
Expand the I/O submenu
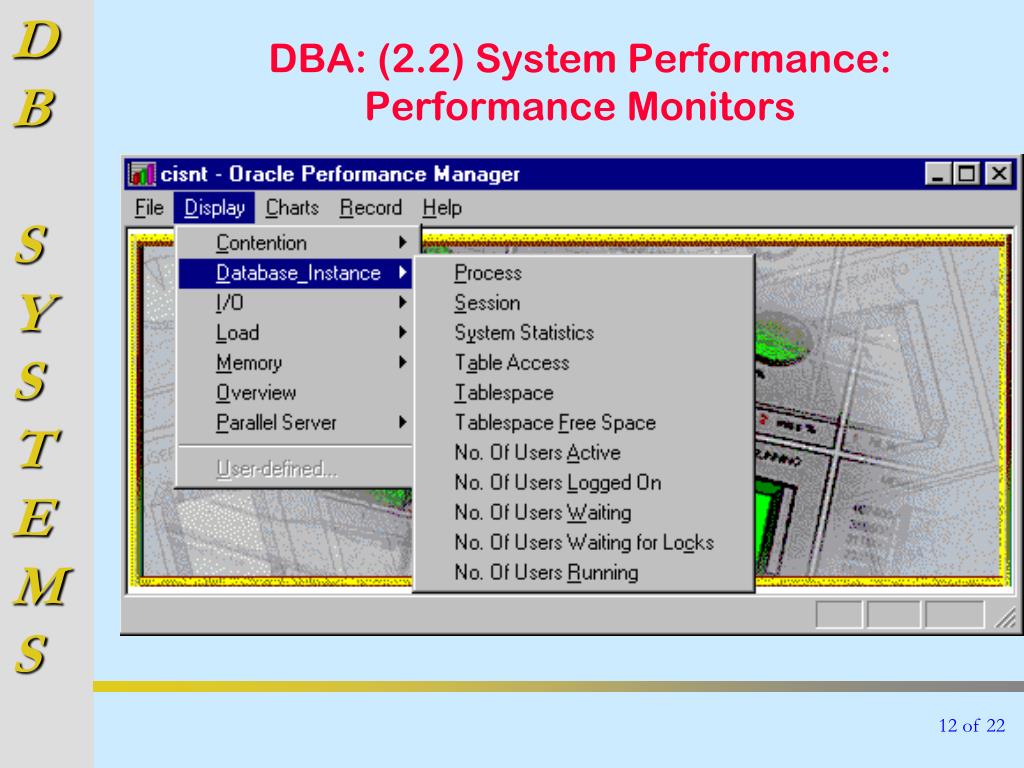click(295, 303)
